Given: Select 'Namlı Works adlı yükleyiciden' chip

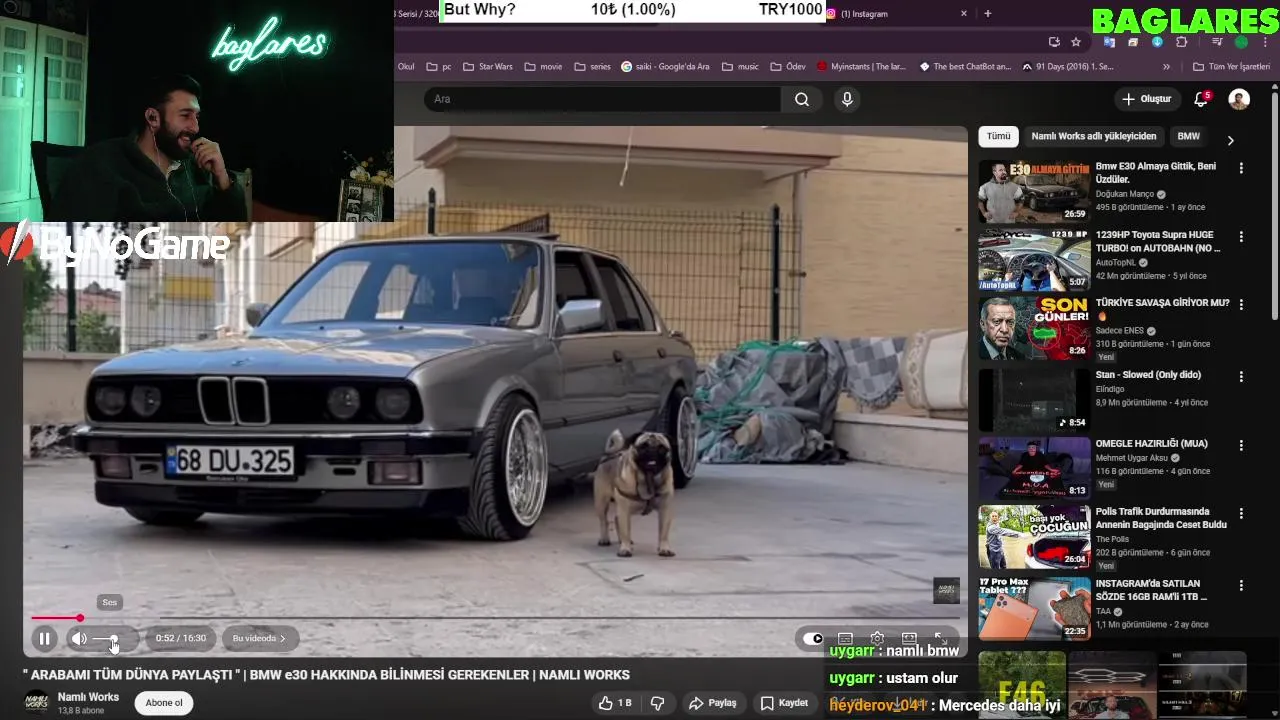Looking at the screenshot, I should tap(1094, 136).
